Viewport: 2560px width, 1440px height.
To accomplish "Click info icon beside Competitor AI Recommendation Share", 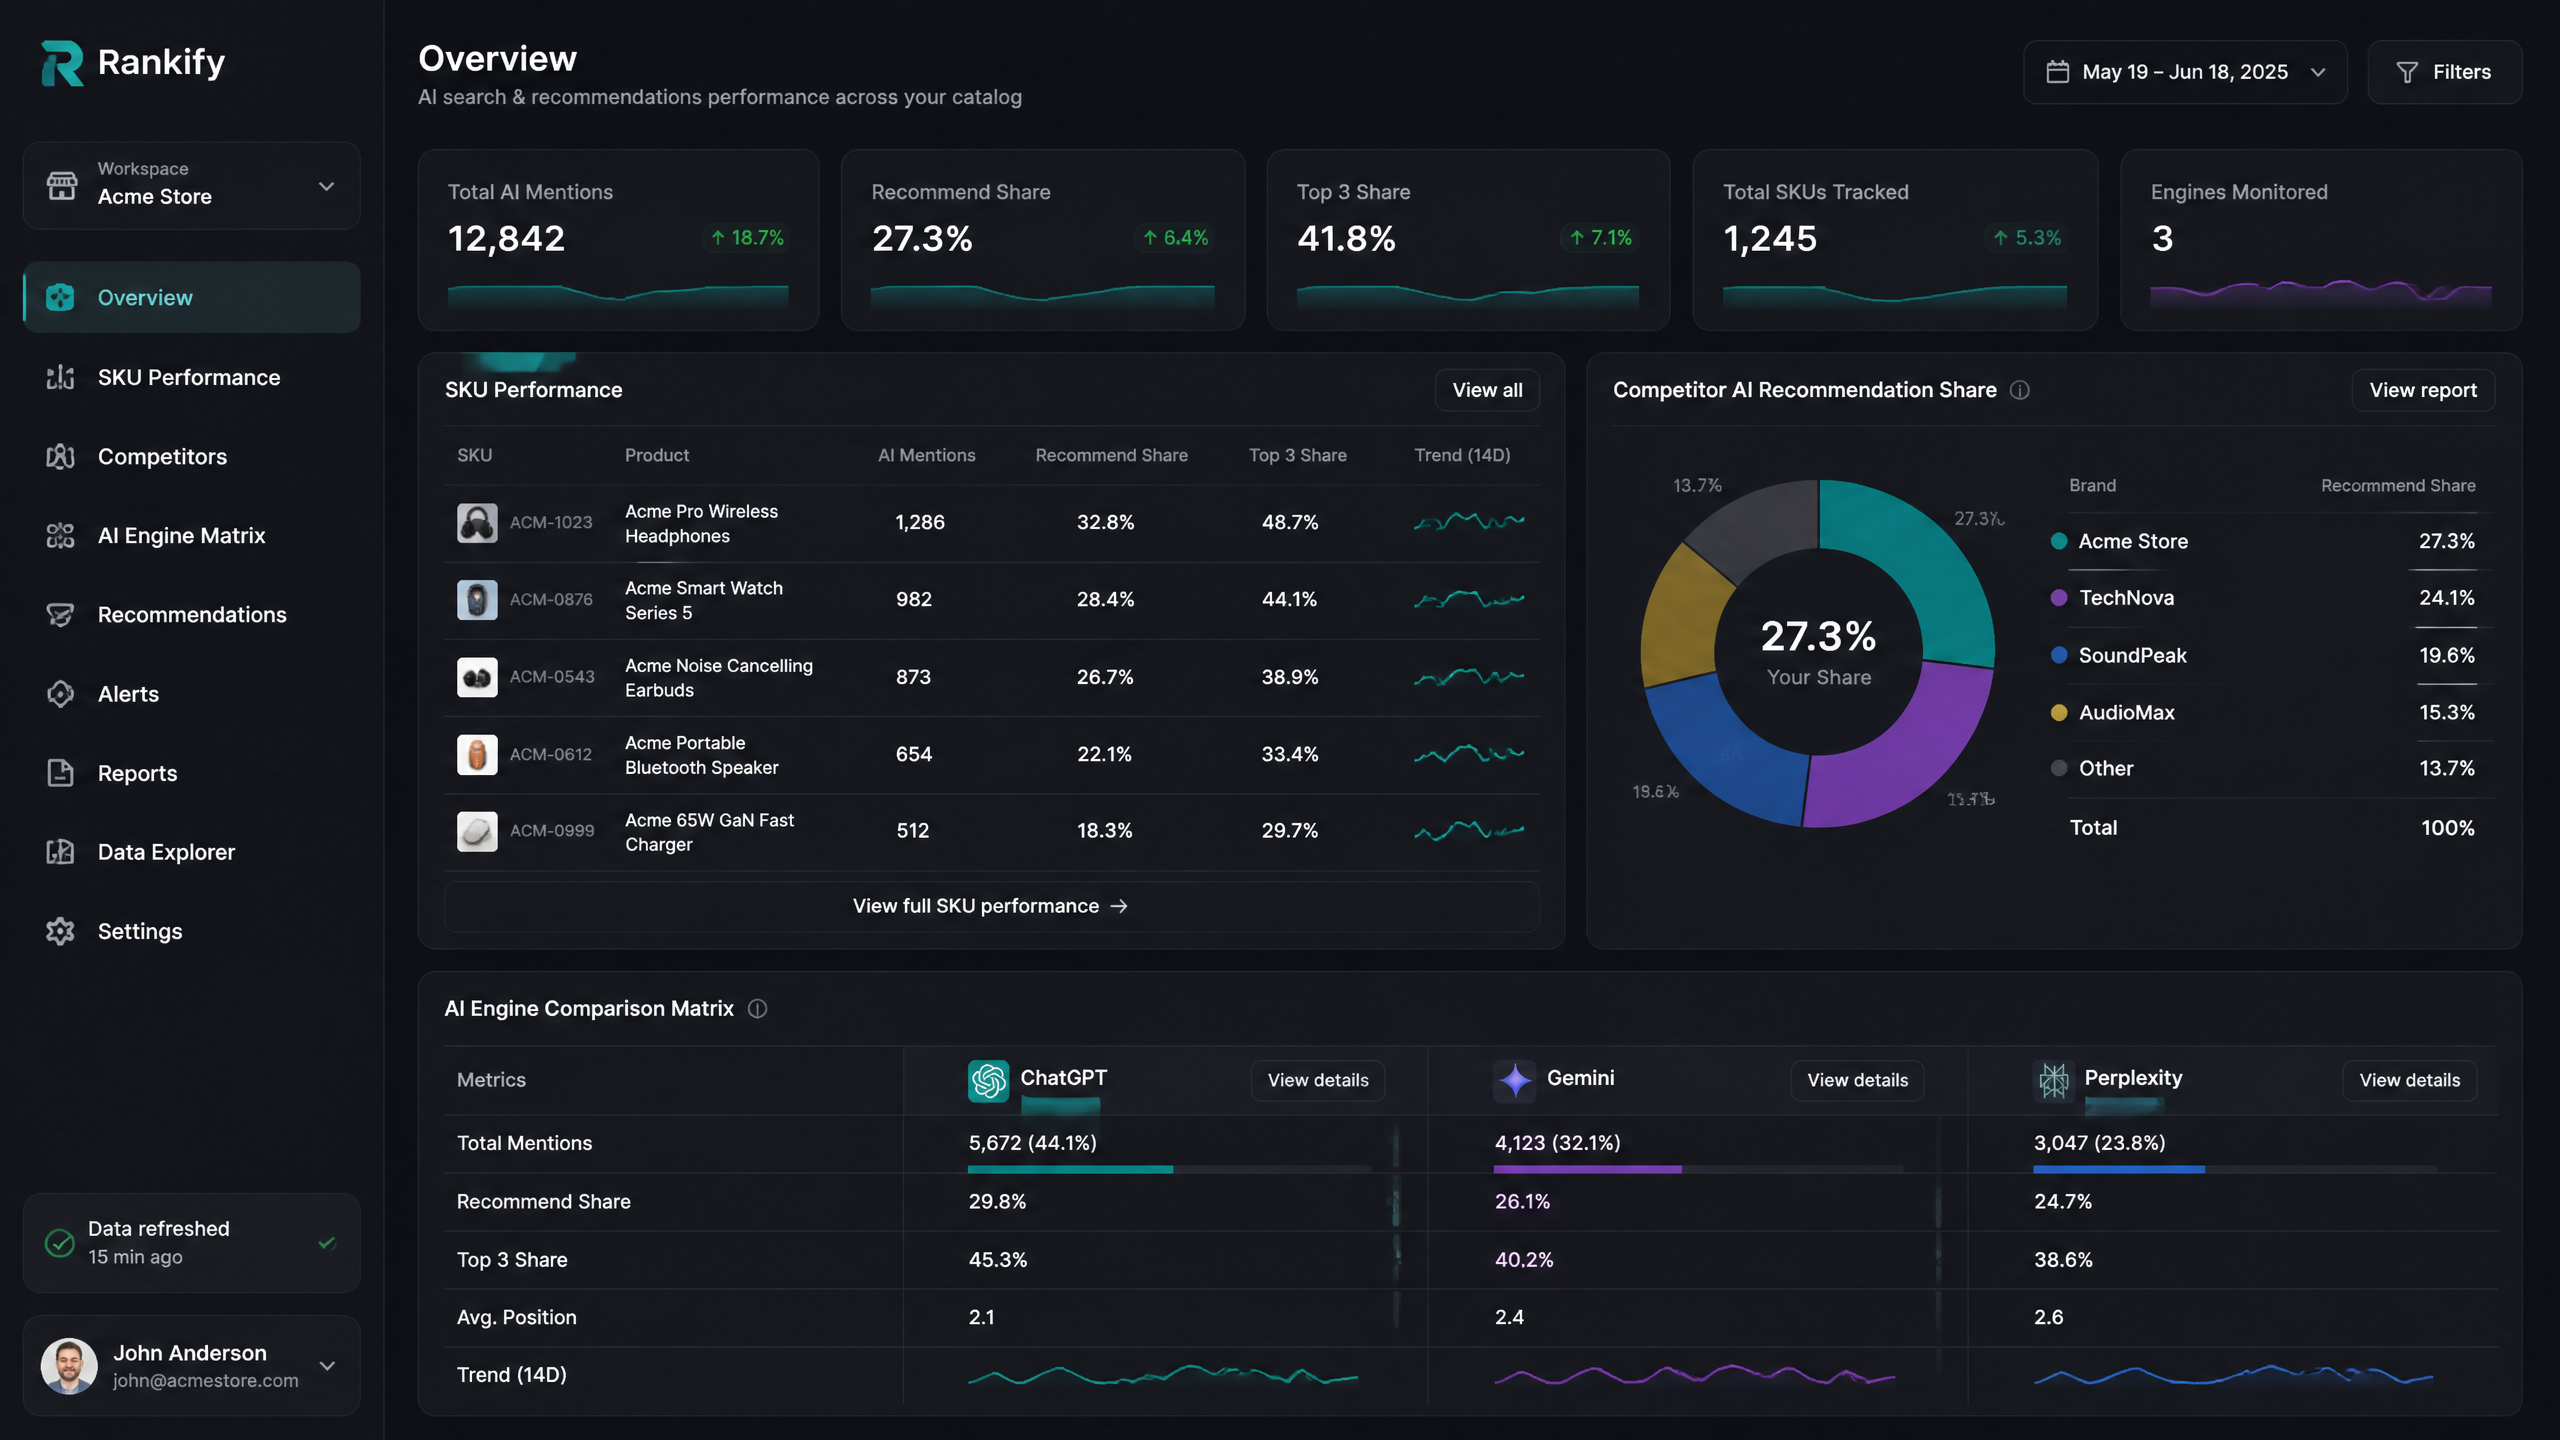I will click(x=2020, y=390).
